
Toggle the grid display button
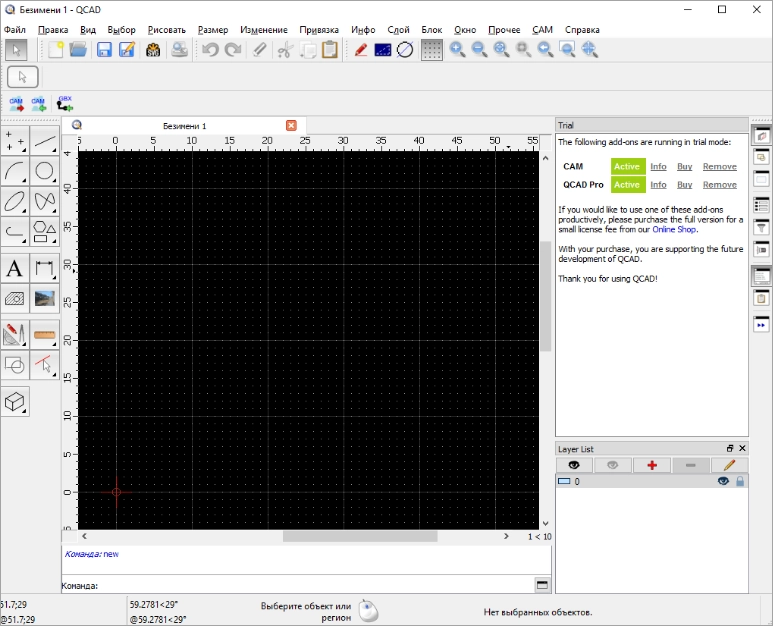click(x=431, y=50)
